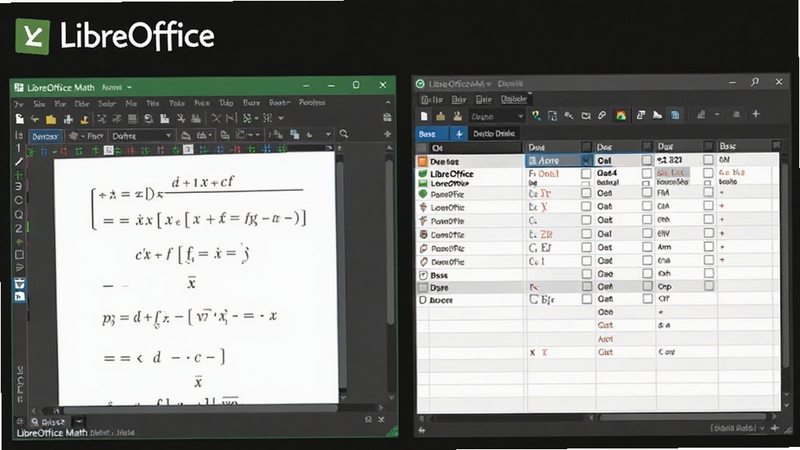Click the crossed lines X icon in Math toolbar
The height and width of the screenshot is (450, 800).
[x=216, y=119]
